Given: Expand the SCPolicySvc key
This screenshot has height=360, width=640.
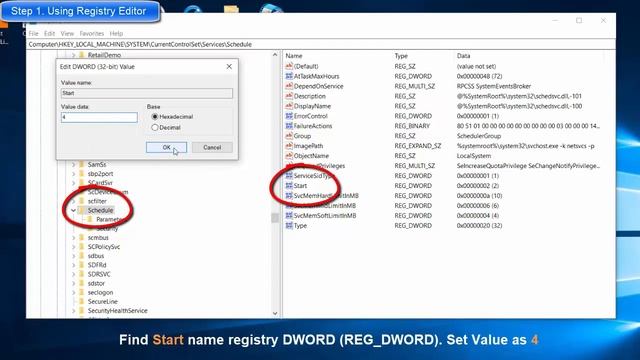Looking at the screenshot, I should (73, 247).
